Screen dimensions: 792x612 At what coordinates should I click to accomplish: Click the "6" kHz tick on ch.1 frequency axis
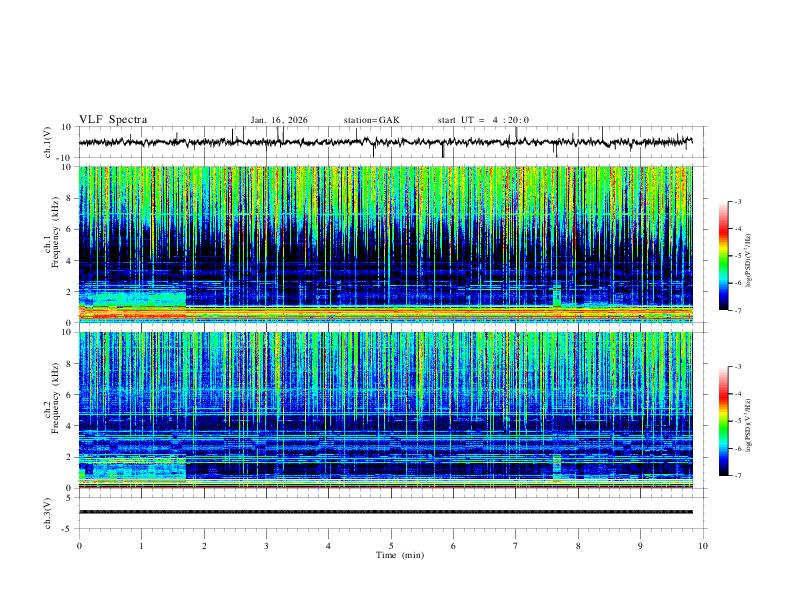69,229
